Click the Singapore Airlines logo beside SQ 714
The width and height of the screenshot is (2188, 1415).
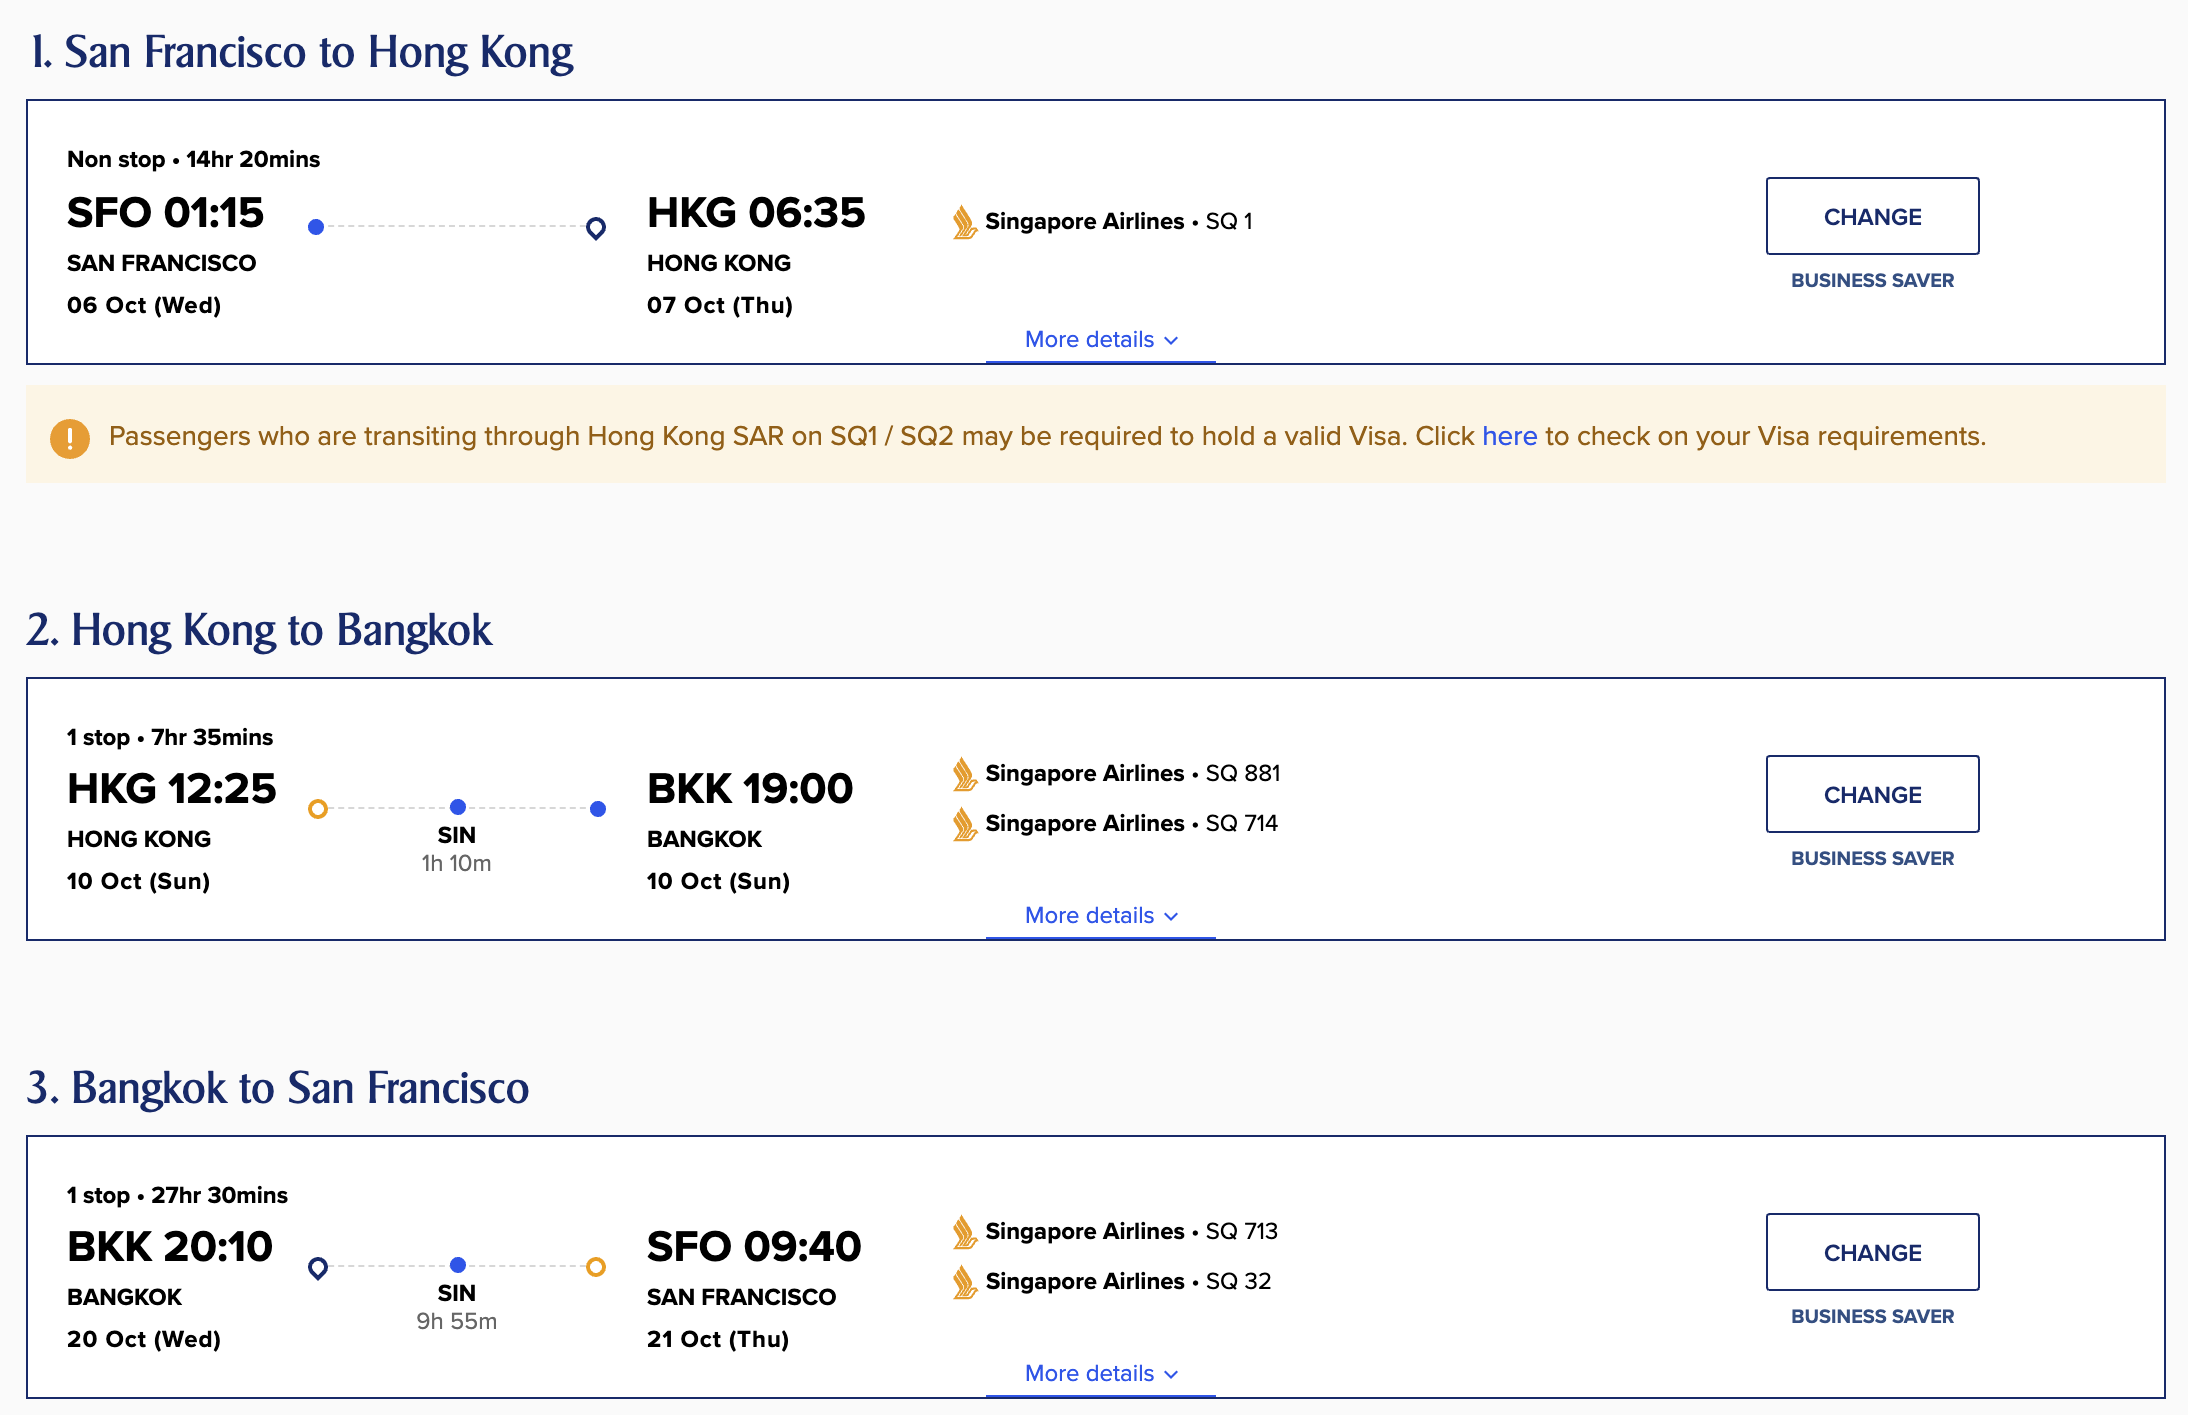click(963, 823)
